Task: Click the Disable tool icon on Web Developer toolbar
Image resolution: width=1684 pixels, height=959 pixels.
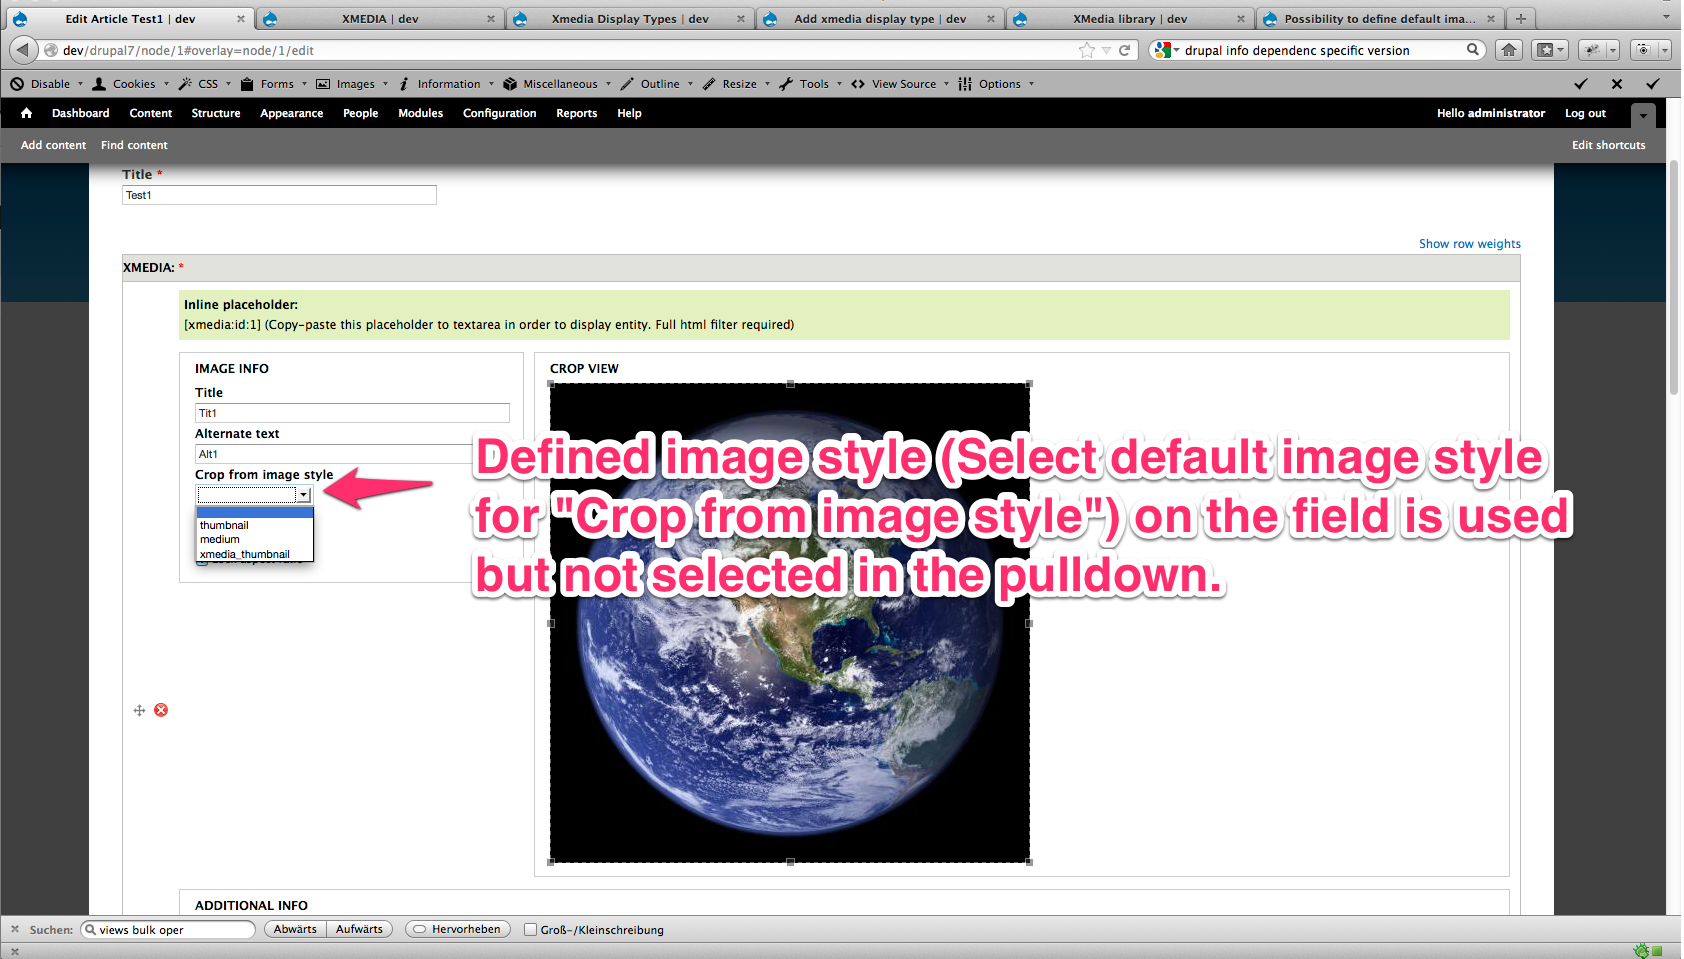Action: click(17, 83)
